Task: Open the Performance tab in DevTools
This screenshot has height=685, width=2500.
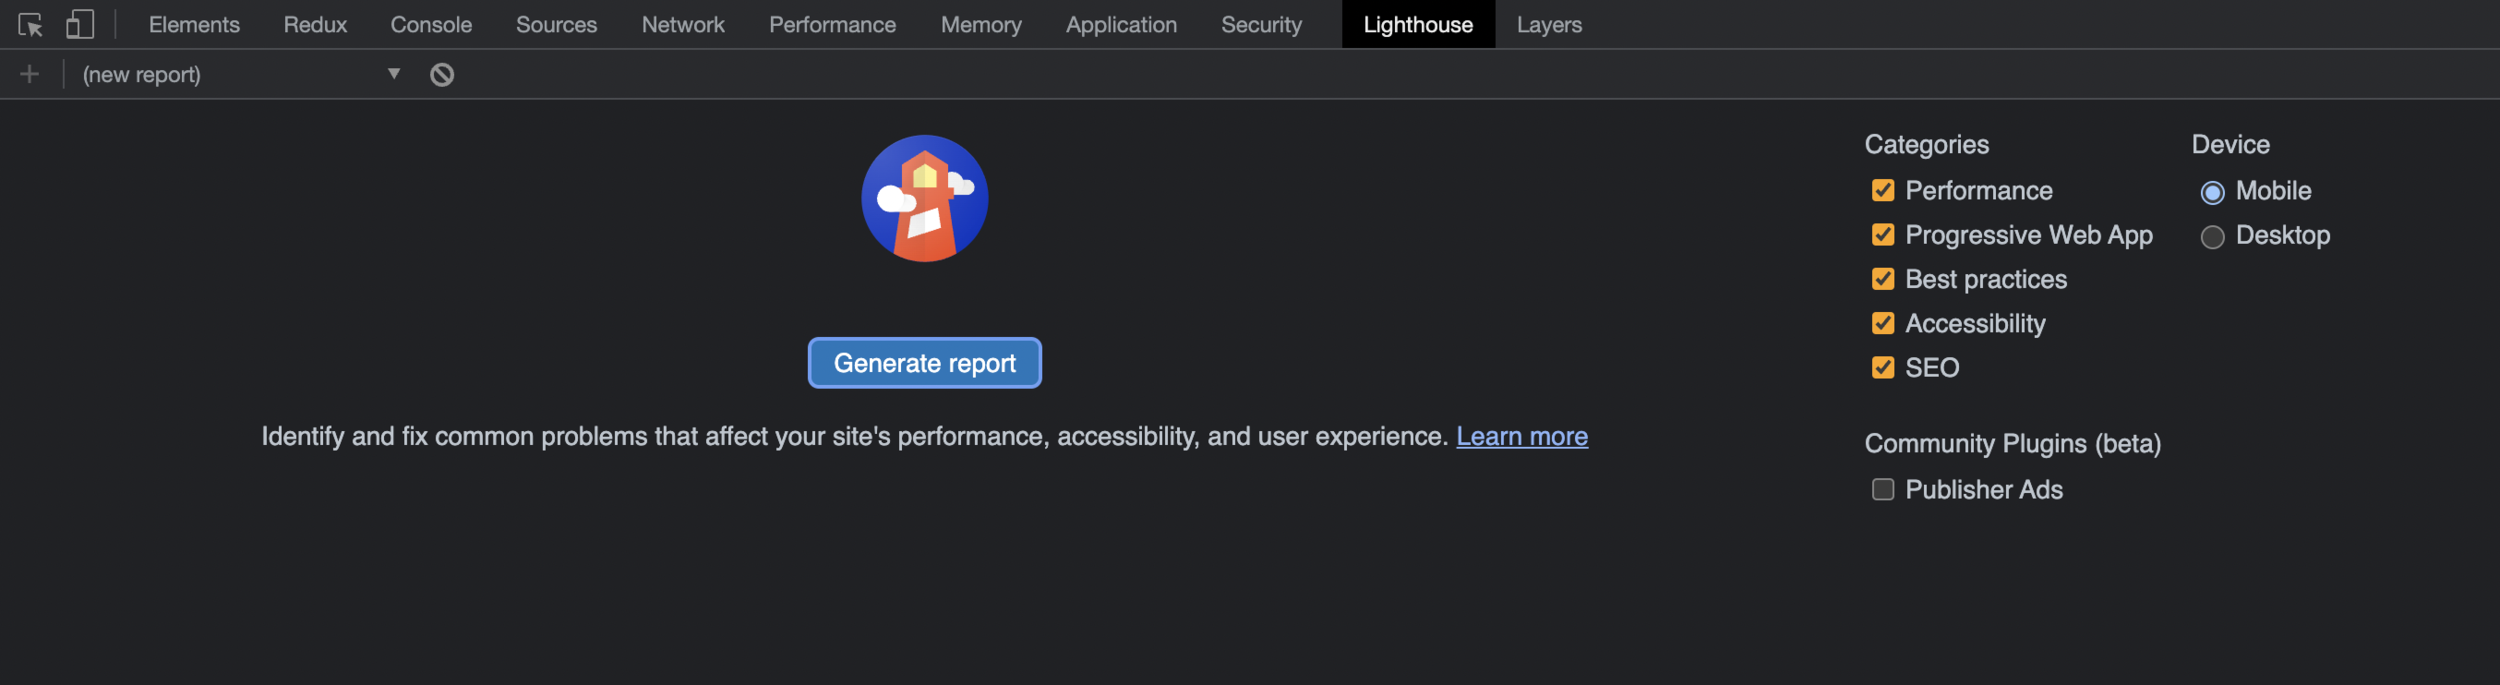Action: pos(832,24)
